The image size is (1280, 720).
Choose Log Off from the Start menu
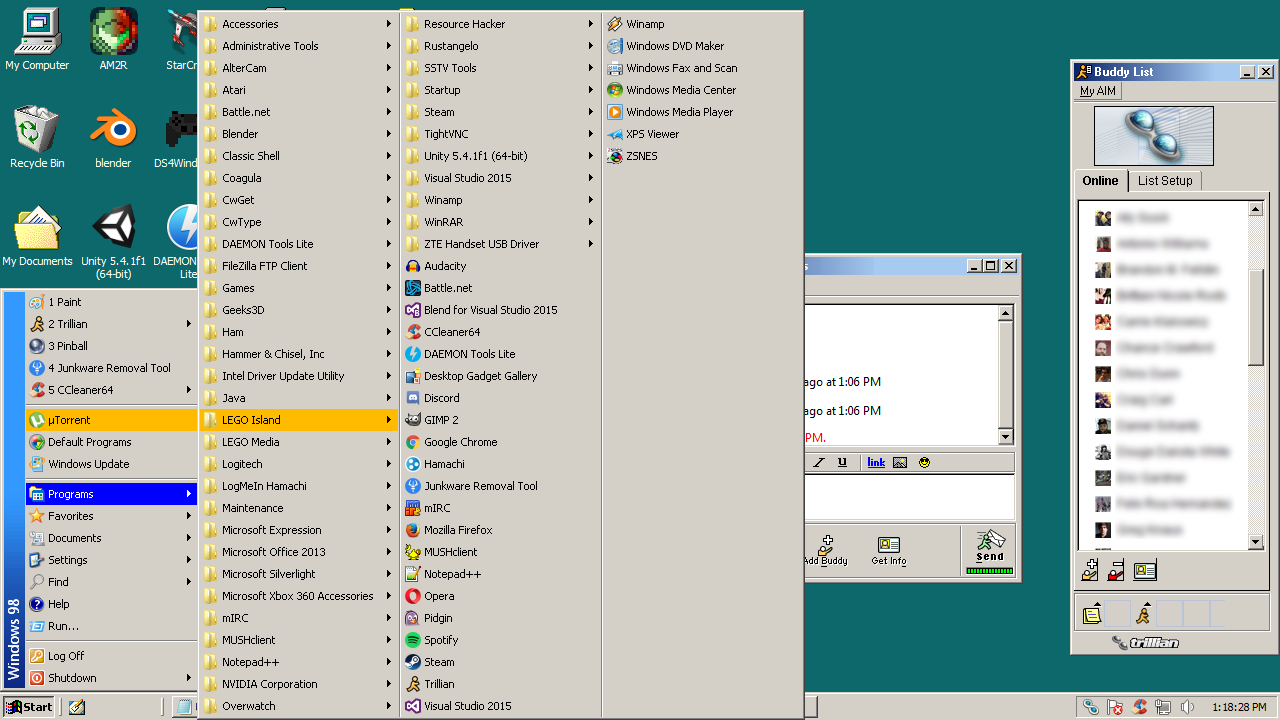(111, 656)
